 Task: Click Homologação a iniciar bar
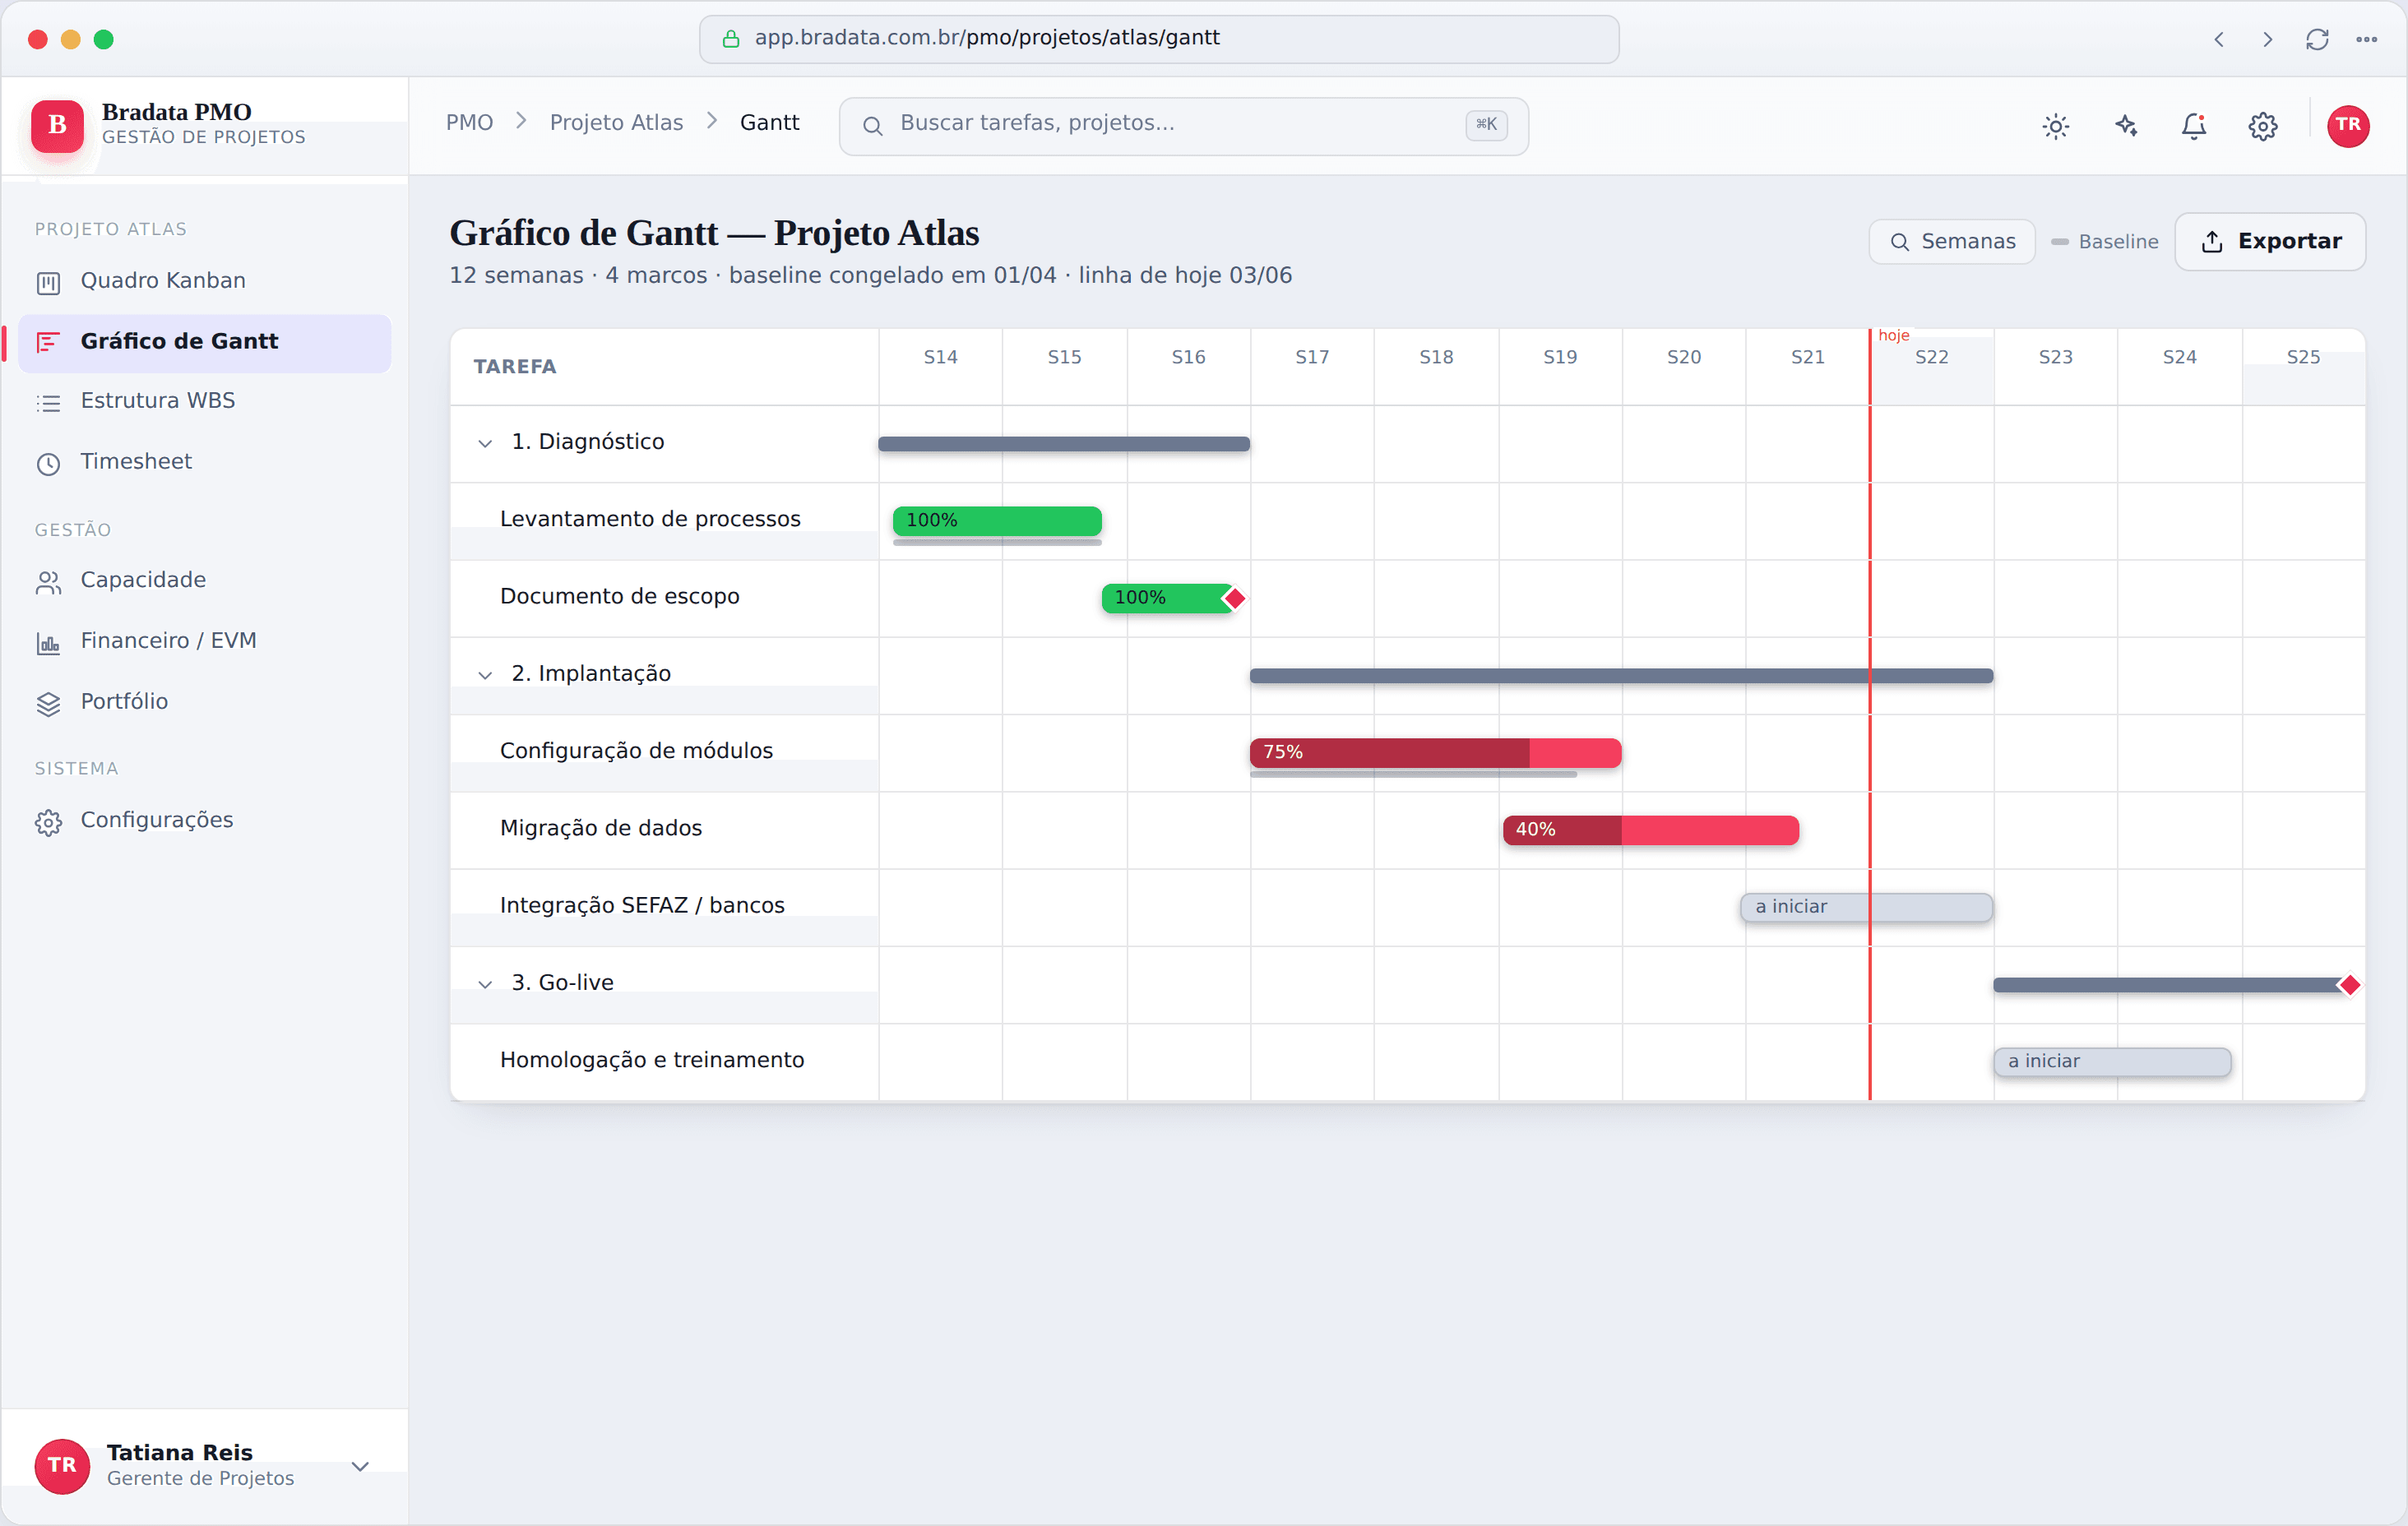2112,1062
